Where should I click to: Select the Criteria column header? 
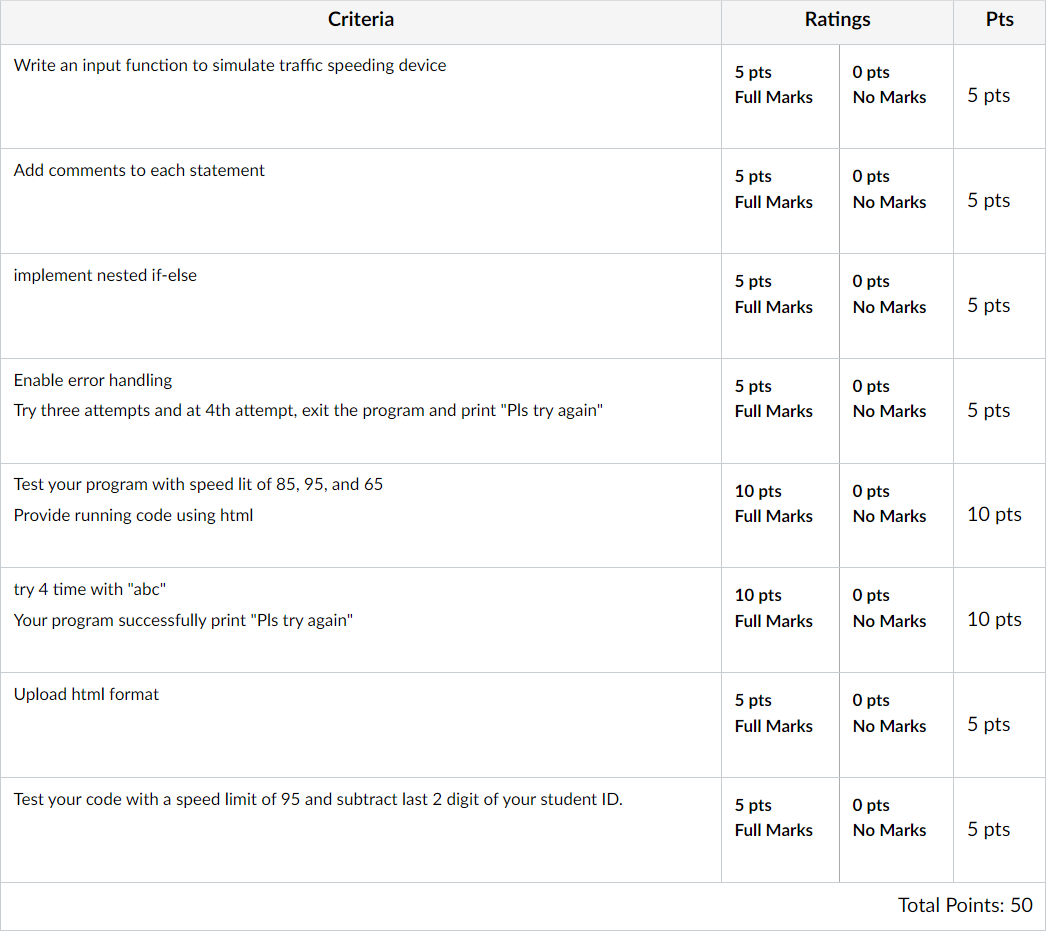point(361,20)
